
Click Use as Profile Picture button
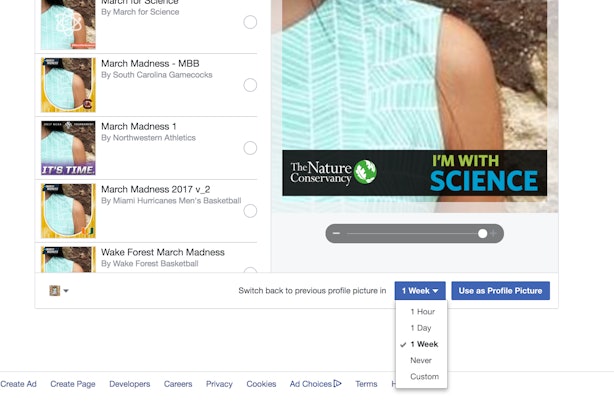coord(500,291)
